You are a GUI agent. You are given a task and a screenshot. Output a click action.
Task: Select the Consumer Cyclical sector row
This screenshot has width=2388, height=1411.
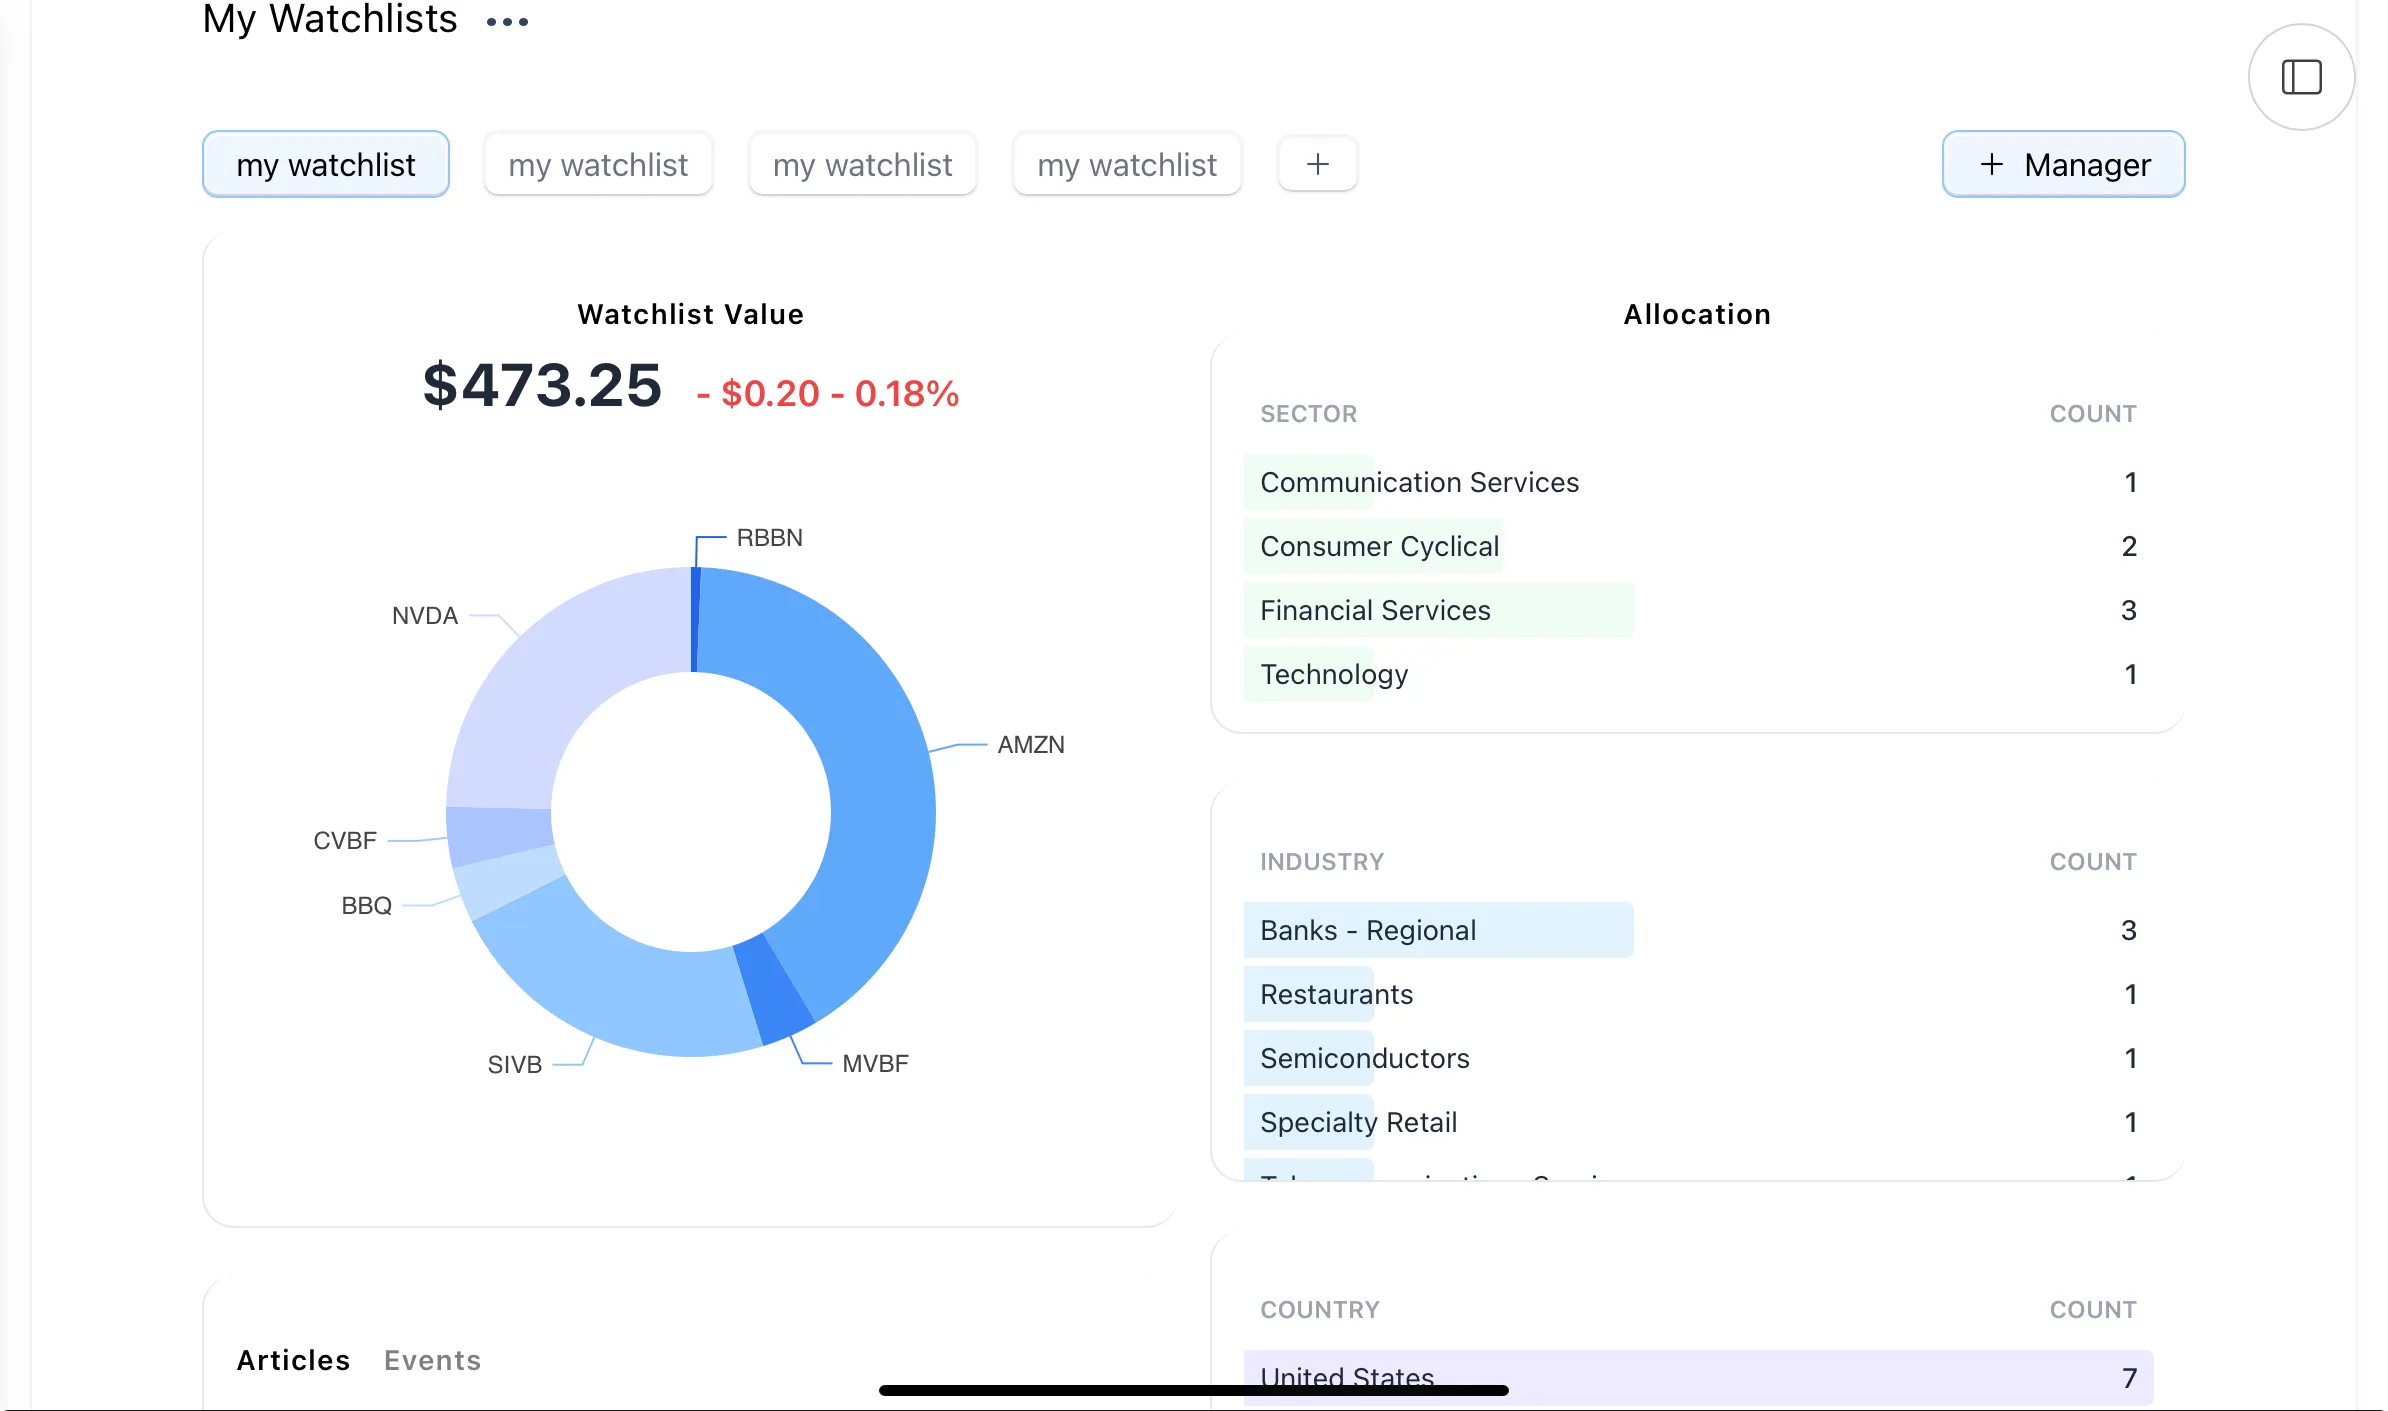point(1698,547)
